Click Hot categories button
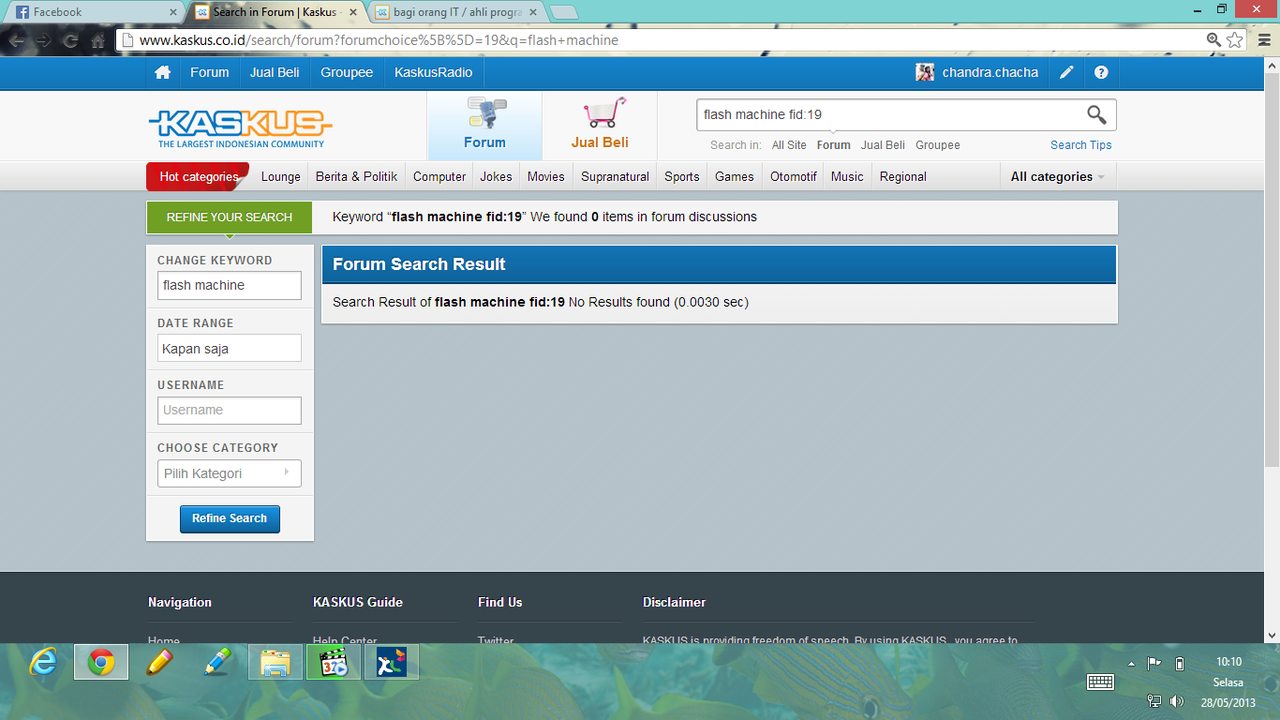Screen dimensions: 1280x720 pos(198,177)
